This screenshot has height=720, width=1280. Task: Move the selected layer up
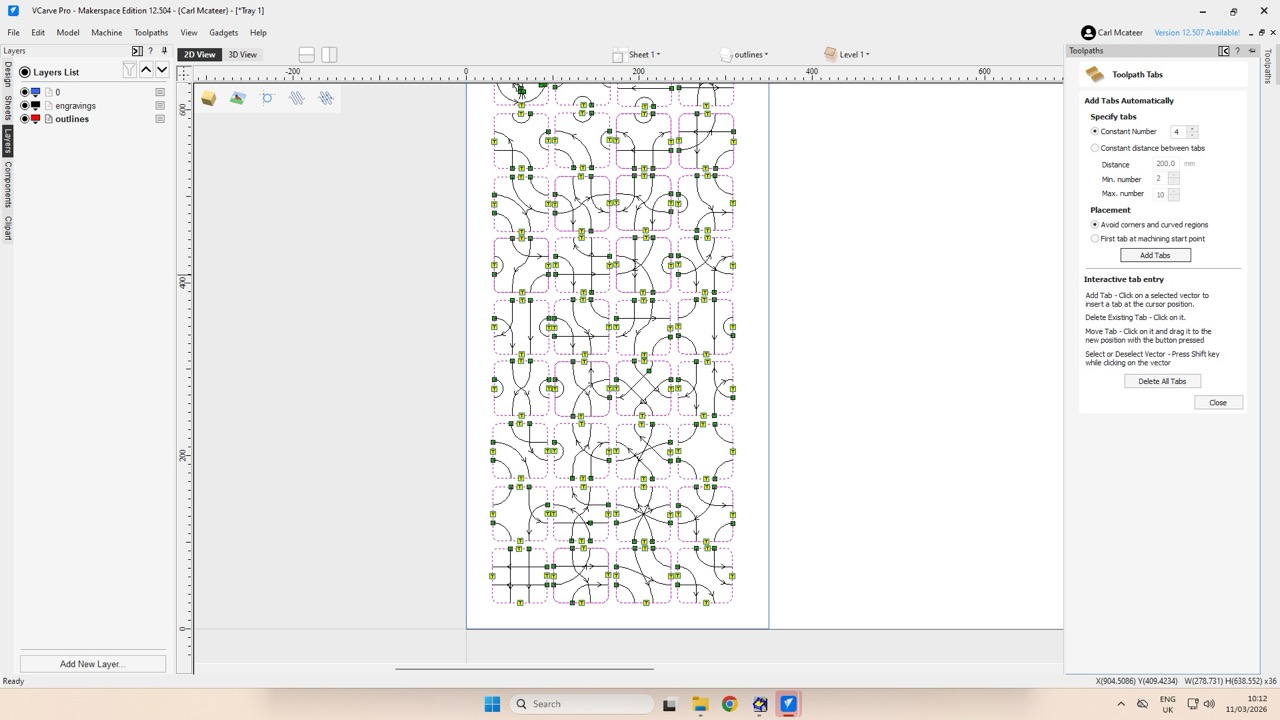coord(146,70)
